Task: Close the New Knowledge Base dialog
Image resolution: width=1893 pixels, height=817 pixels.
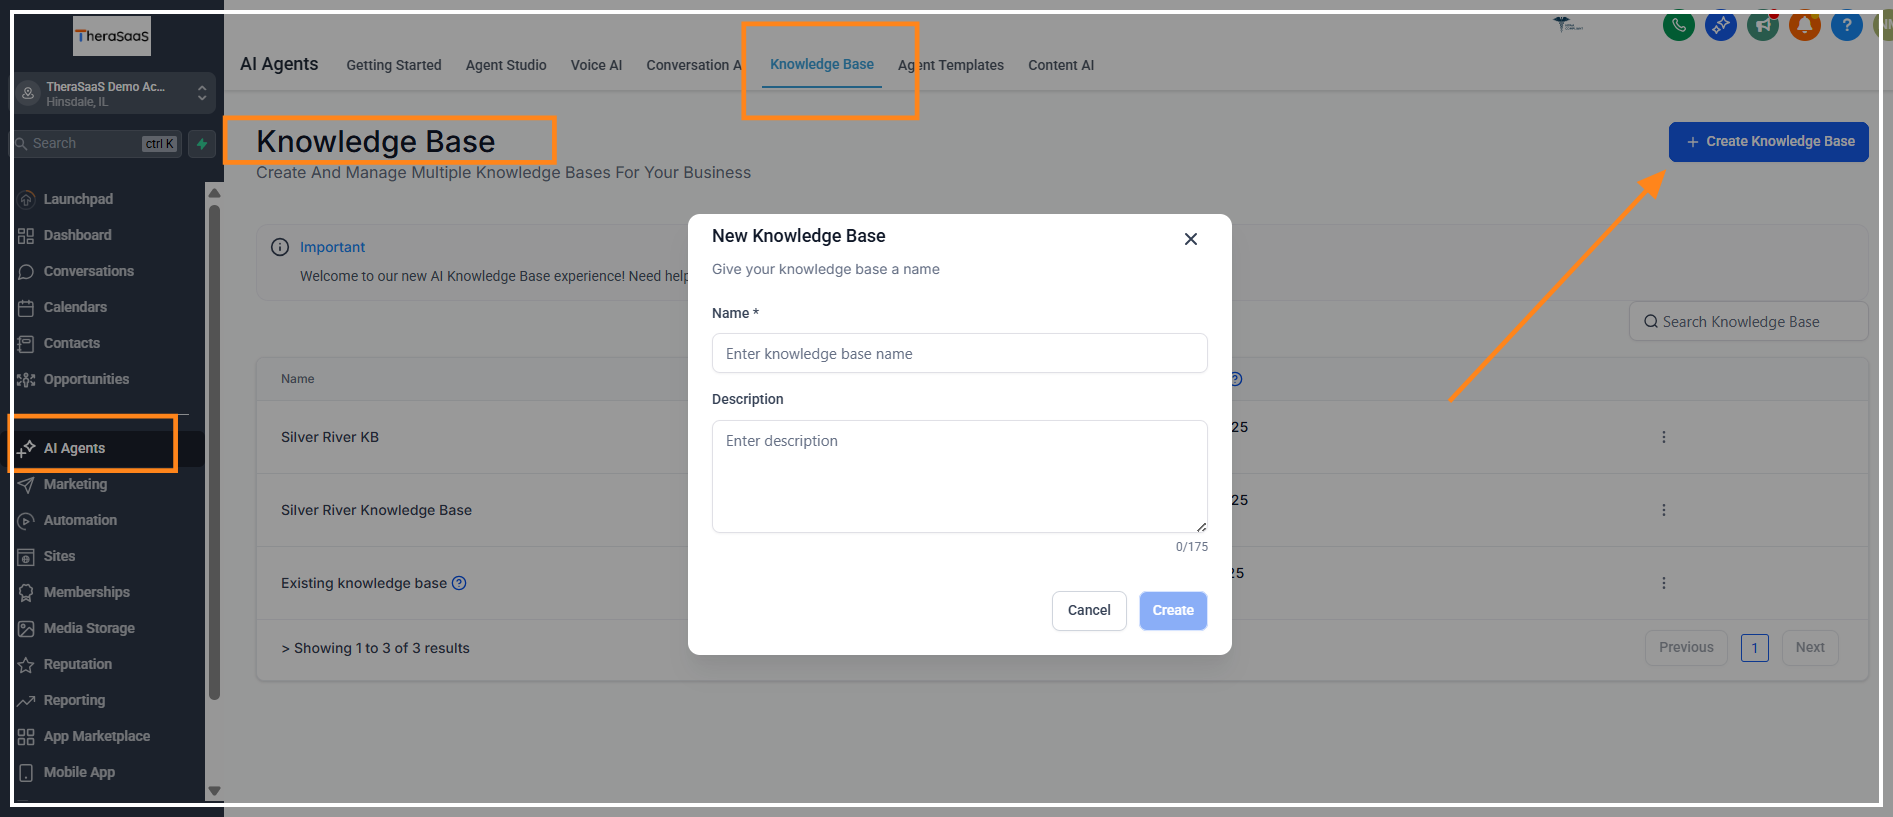Action: [1190, 239]
